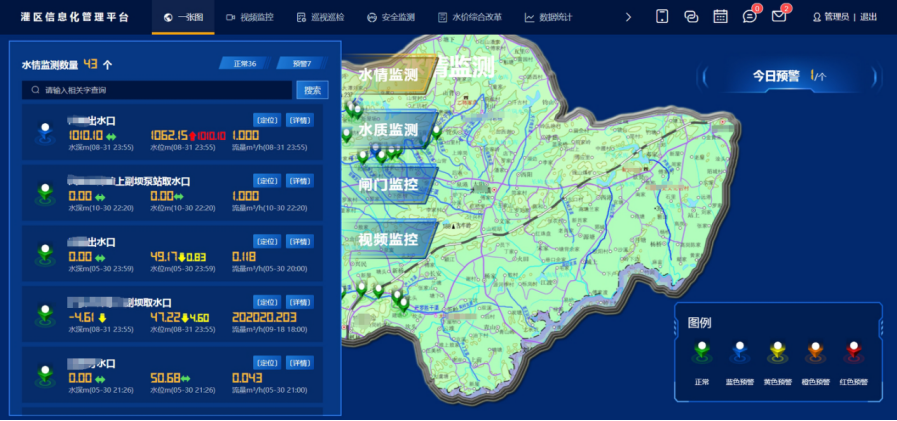Image resolution: width=897 pixels, height=421 pixels.
Task: Open the mobile device icon in header
Action: pos(662,16)
